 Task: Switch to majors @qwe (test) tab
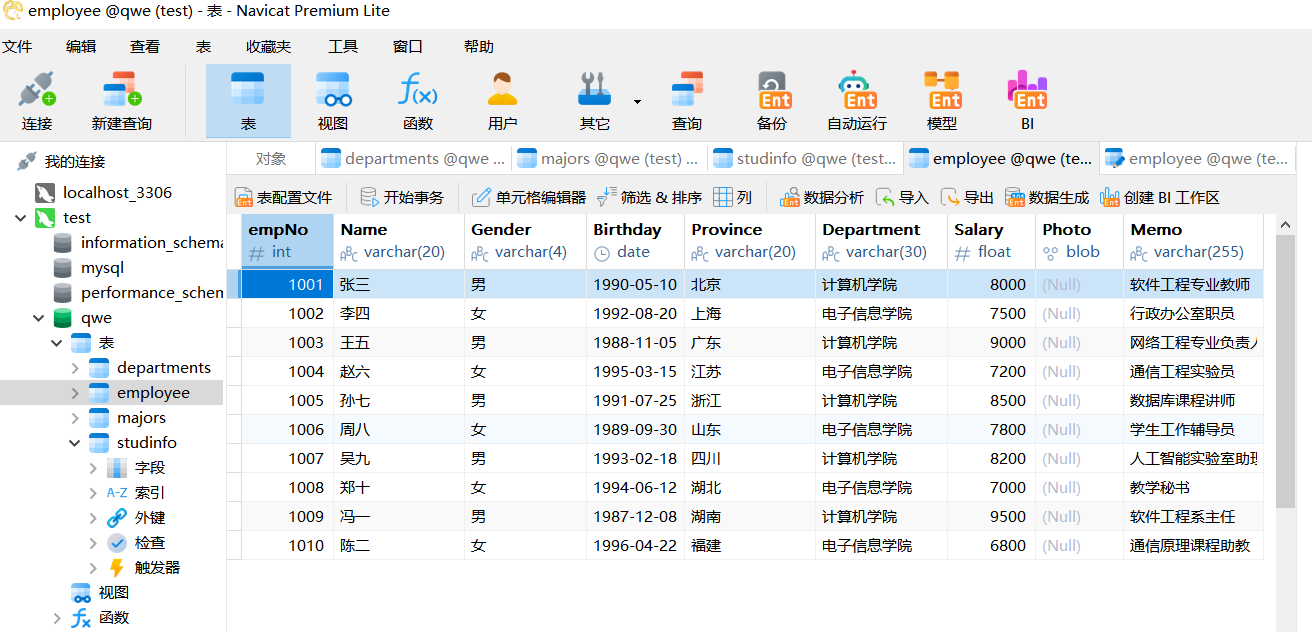[609, 158]
